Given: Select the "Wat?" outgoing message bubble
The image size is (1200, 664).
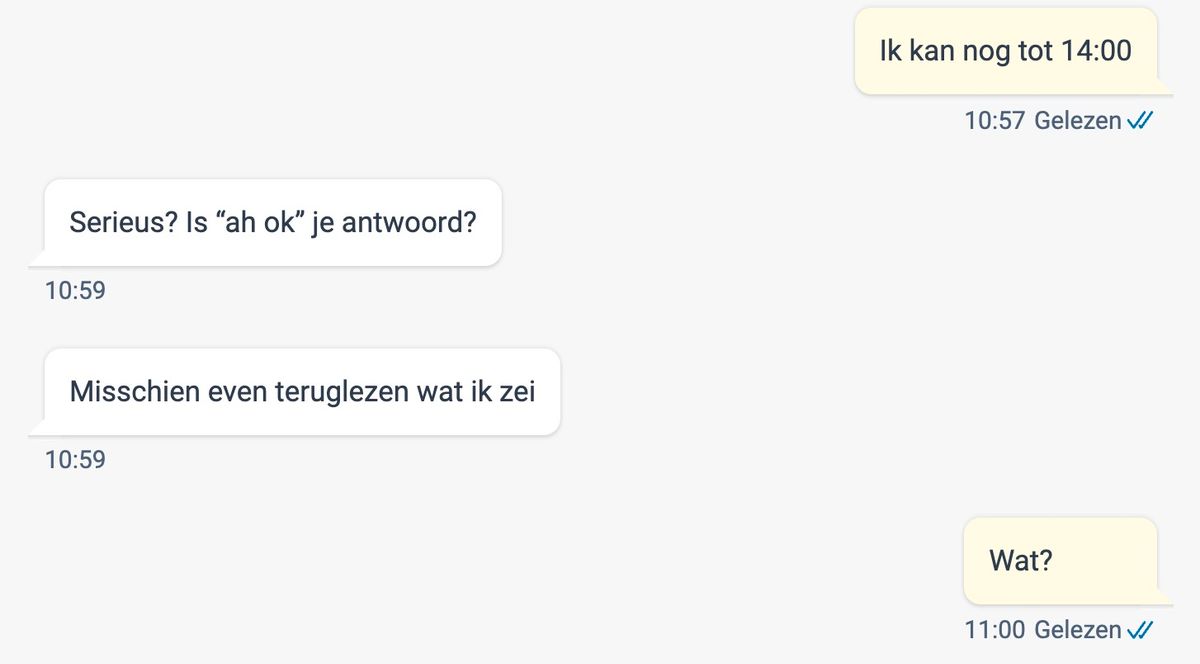Looking at the screenshot, I should pos(1060,560).
